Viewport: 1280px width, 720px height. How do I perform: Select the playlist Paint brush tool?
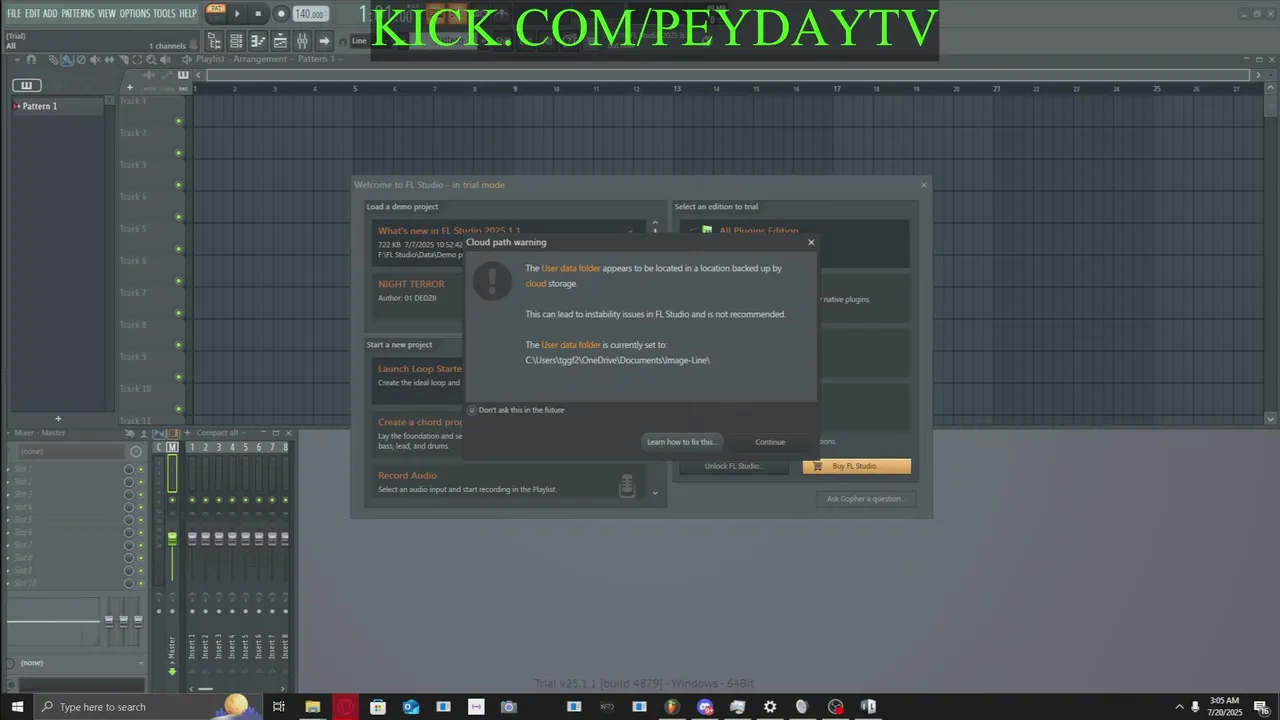(66, 59)
